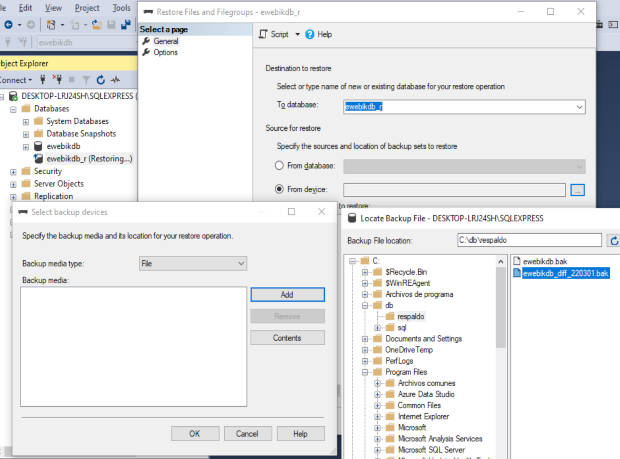This screenshot has width=620, height=459.
Task: Expand the Azure Data Studio folder node
Action: [377, 394]
